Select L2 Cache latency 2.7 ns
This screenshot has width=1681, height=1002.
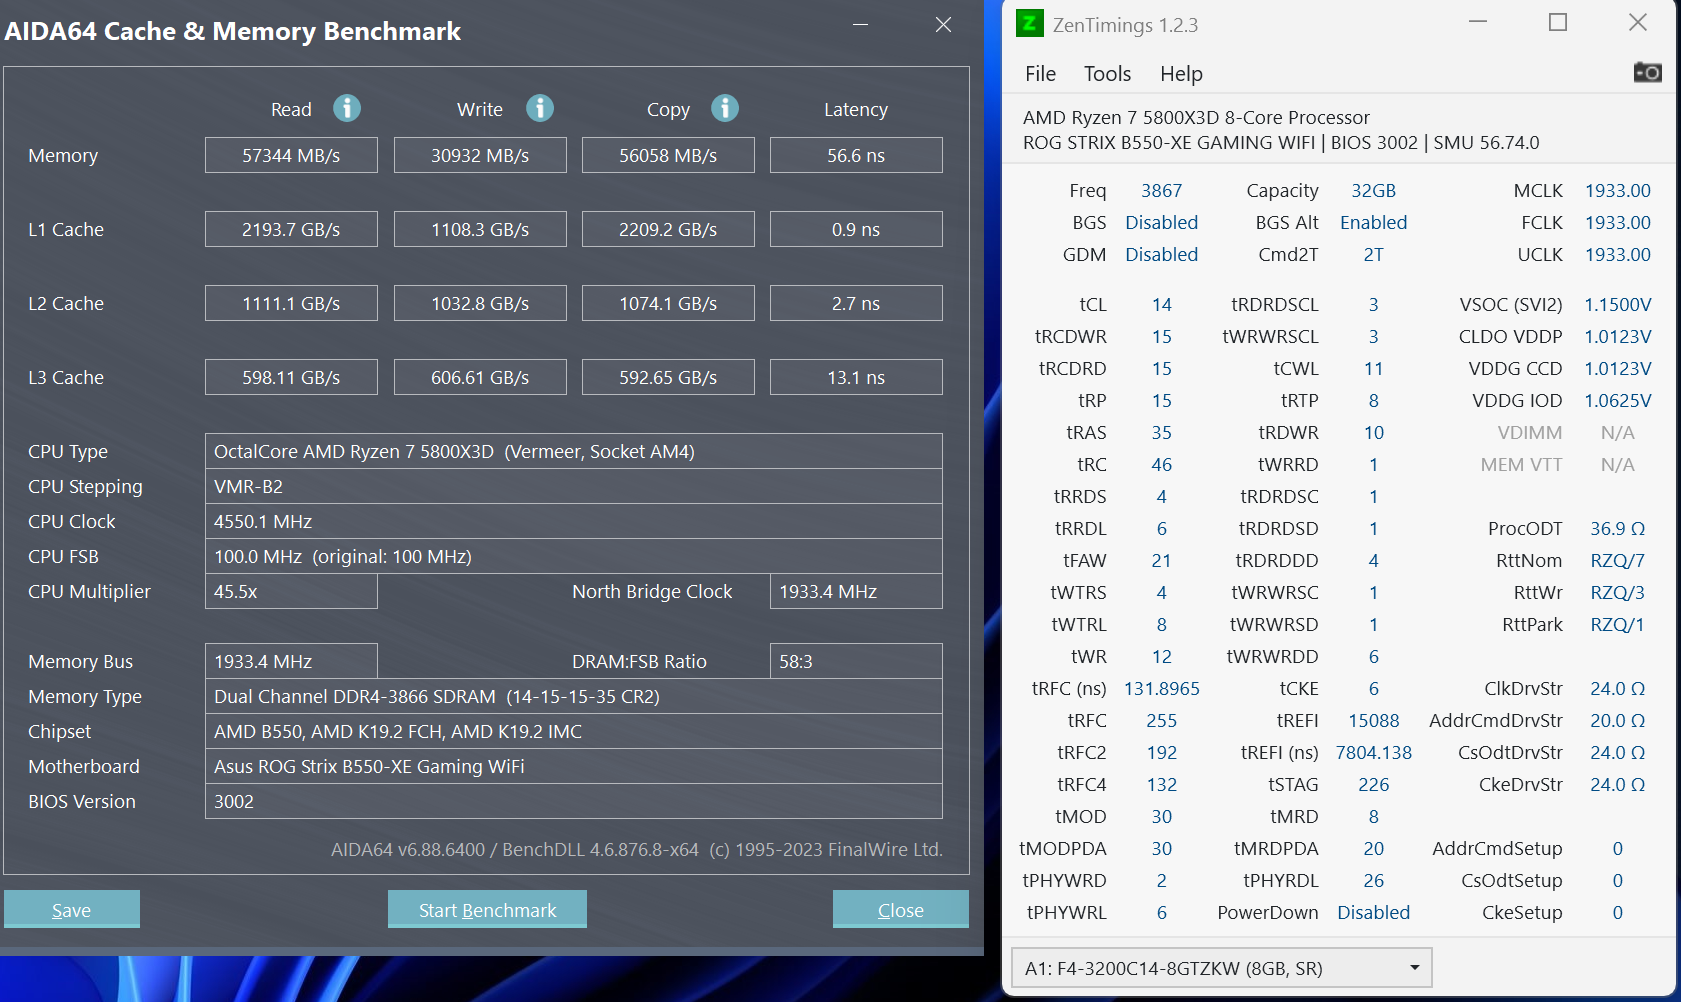[856, 303]
